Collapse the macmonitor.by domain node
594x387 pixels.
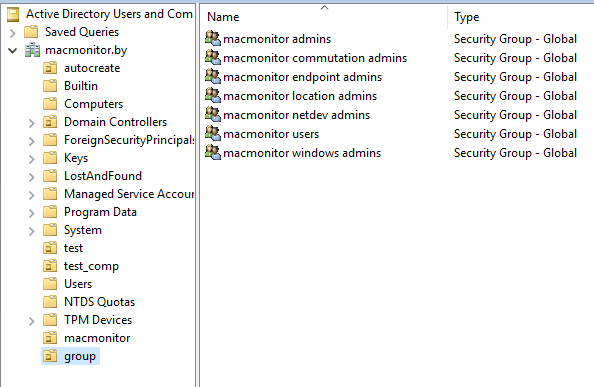(x=13, y=50)
